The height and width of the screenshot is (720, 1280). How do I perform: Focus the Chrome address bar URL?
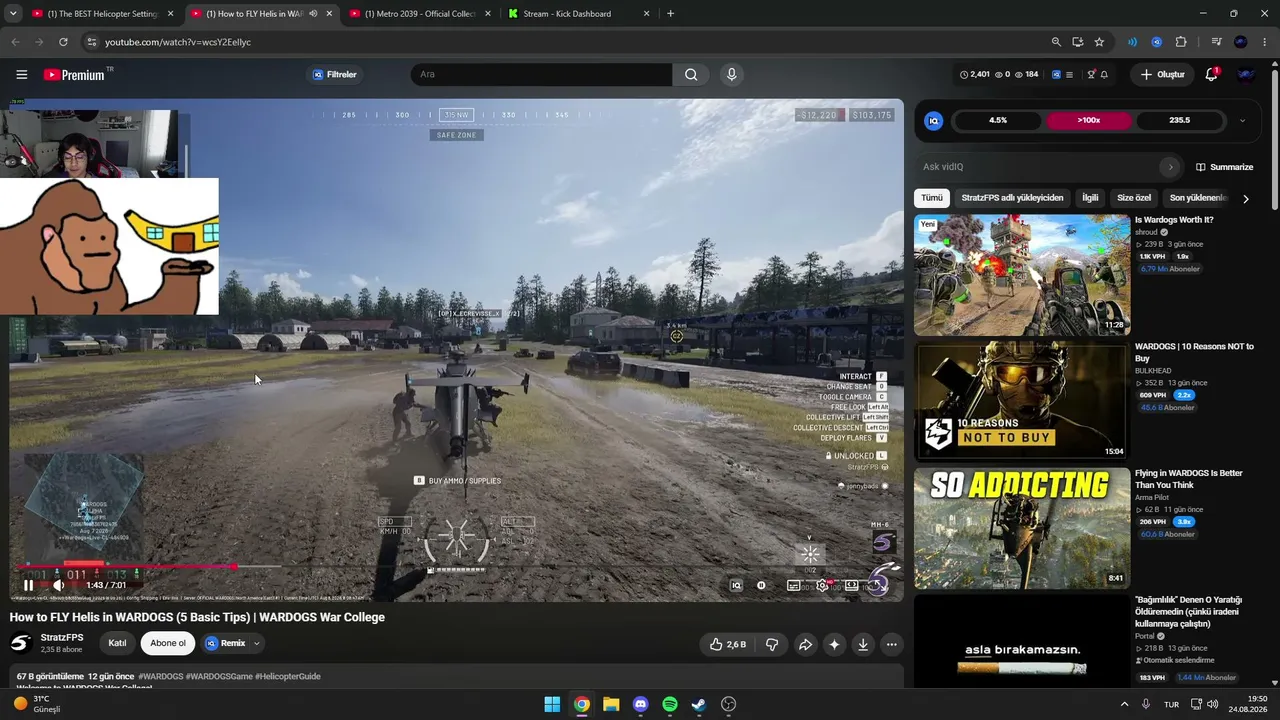click(x=178, y=42)
